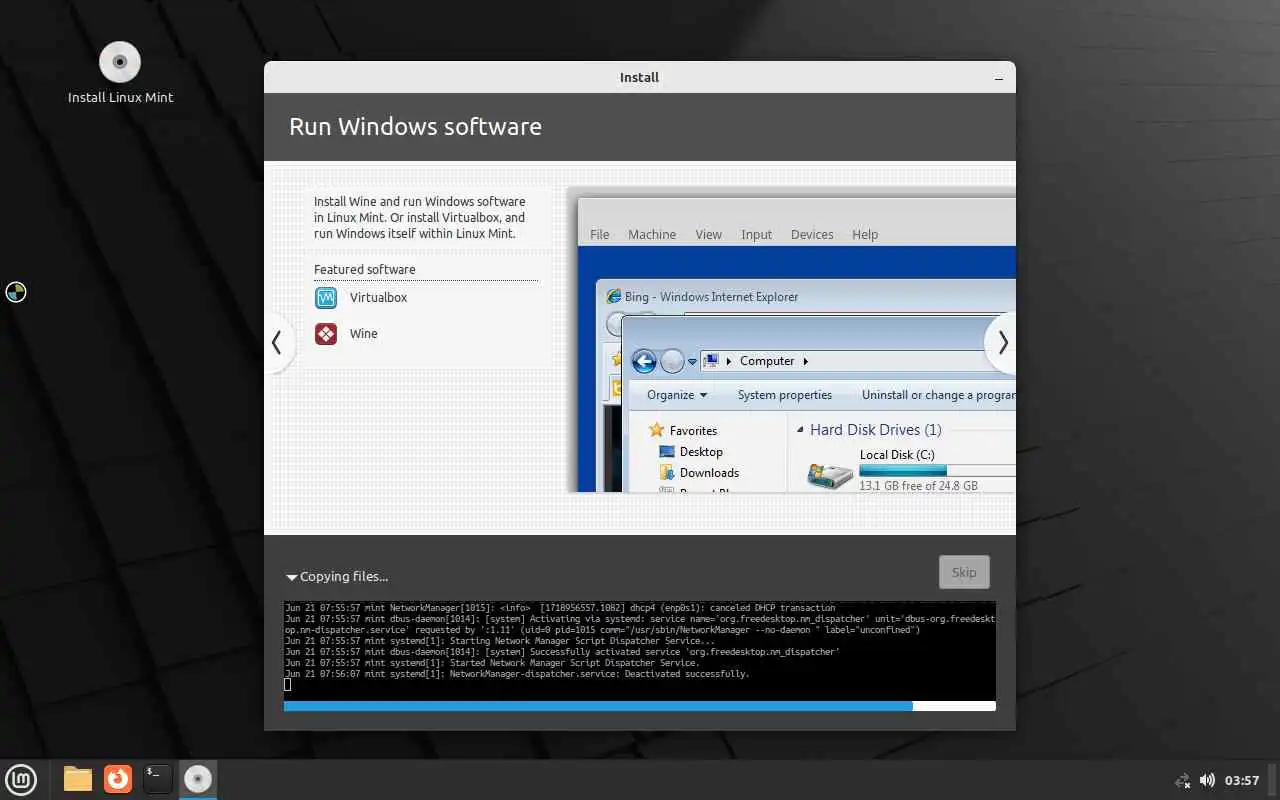Go to the previous slide with left arrow
The image size is (1280, 800).
pos(278,343)
